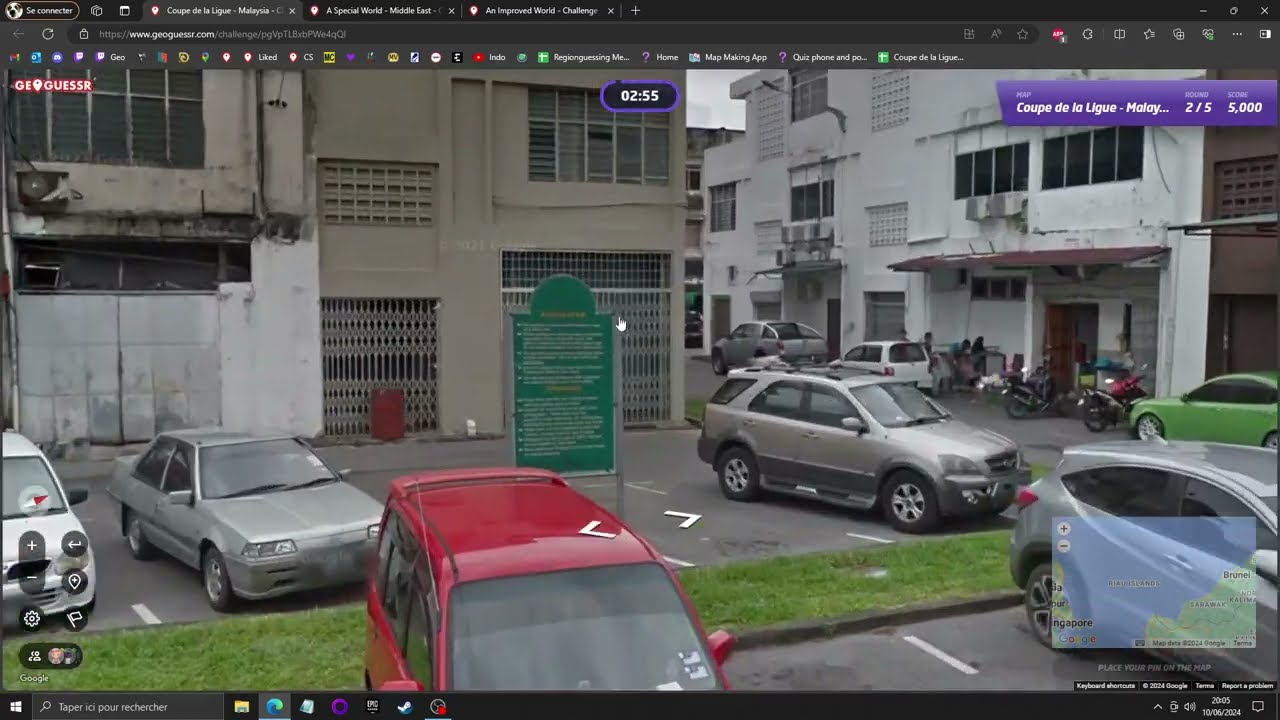
Task: Open the party players avatar button
Action: 50,656
